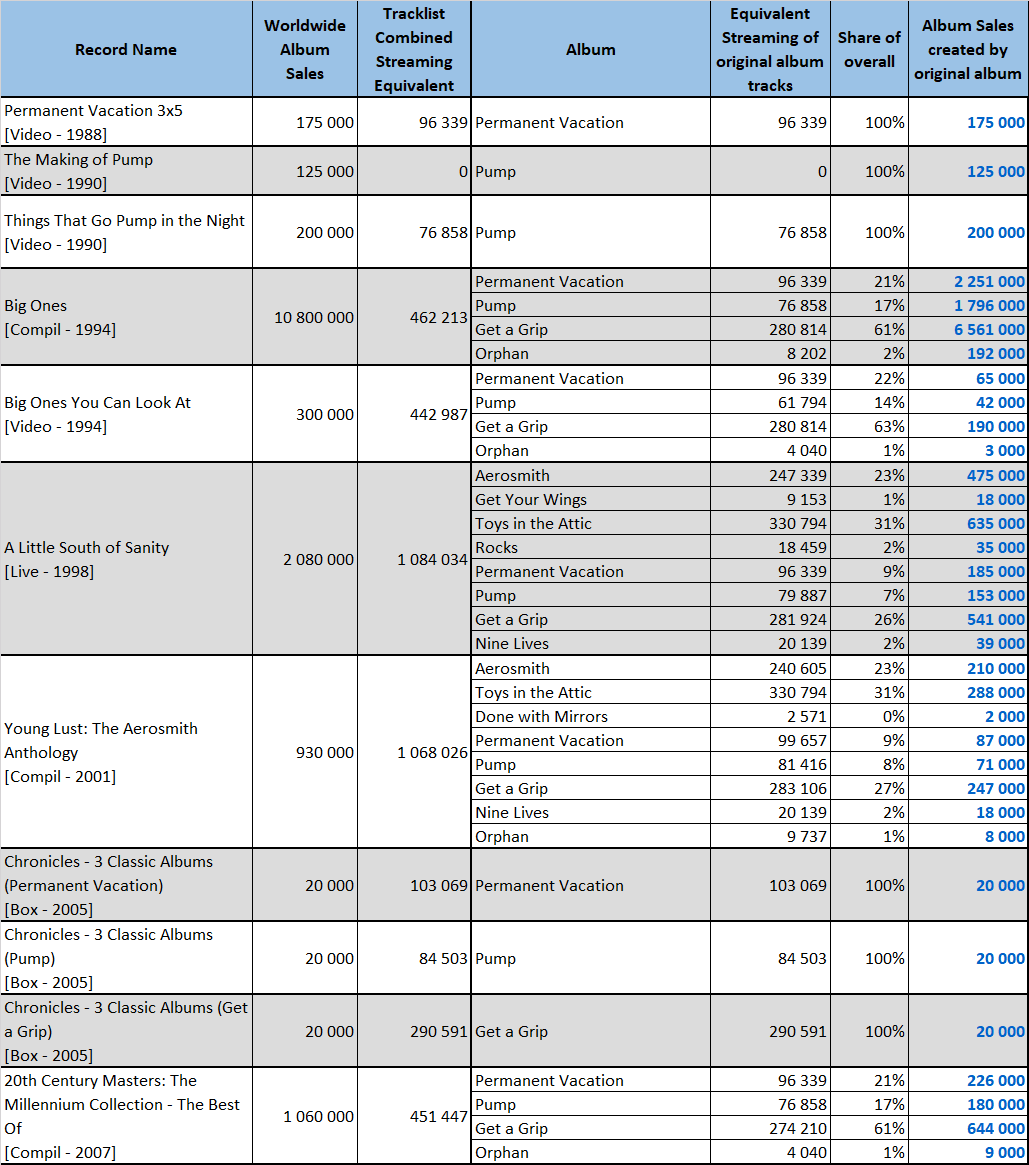Select the 61 794 Pump streaming value

pos(802,403)
